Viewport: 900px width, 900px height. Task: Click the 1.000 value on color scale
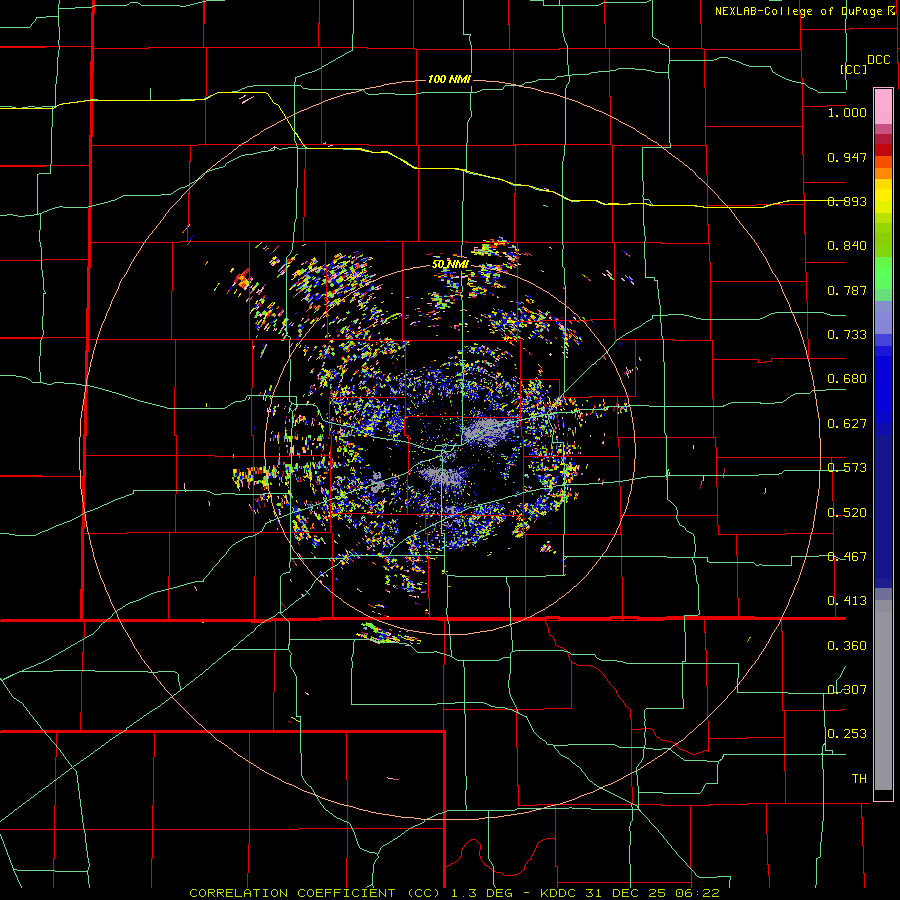847,112
